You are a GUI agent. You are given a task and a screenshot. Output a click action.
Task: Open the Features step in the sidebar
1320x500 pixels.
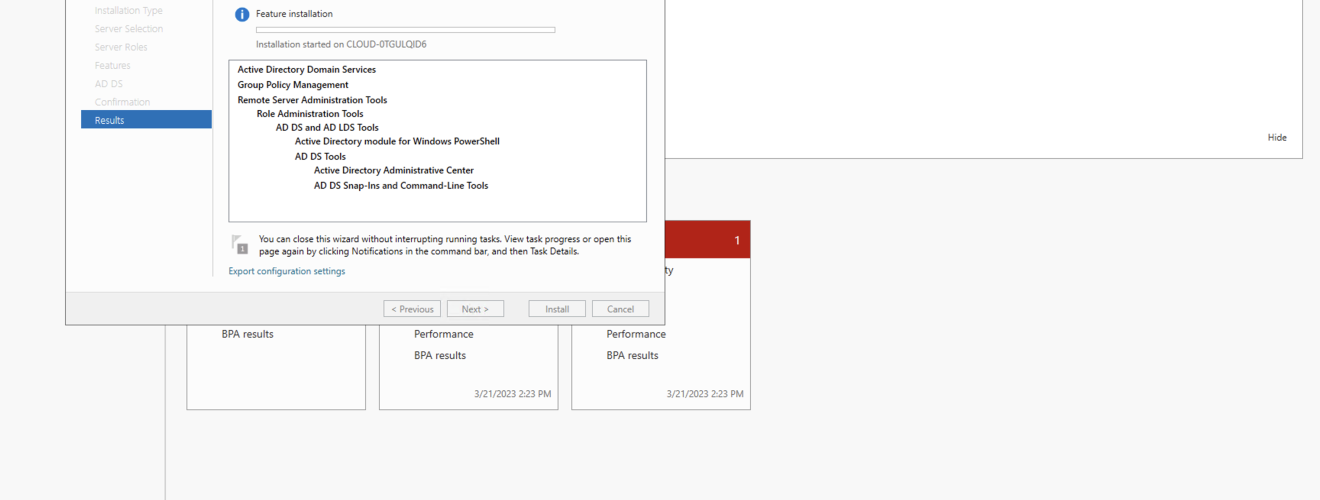[112, 66]
